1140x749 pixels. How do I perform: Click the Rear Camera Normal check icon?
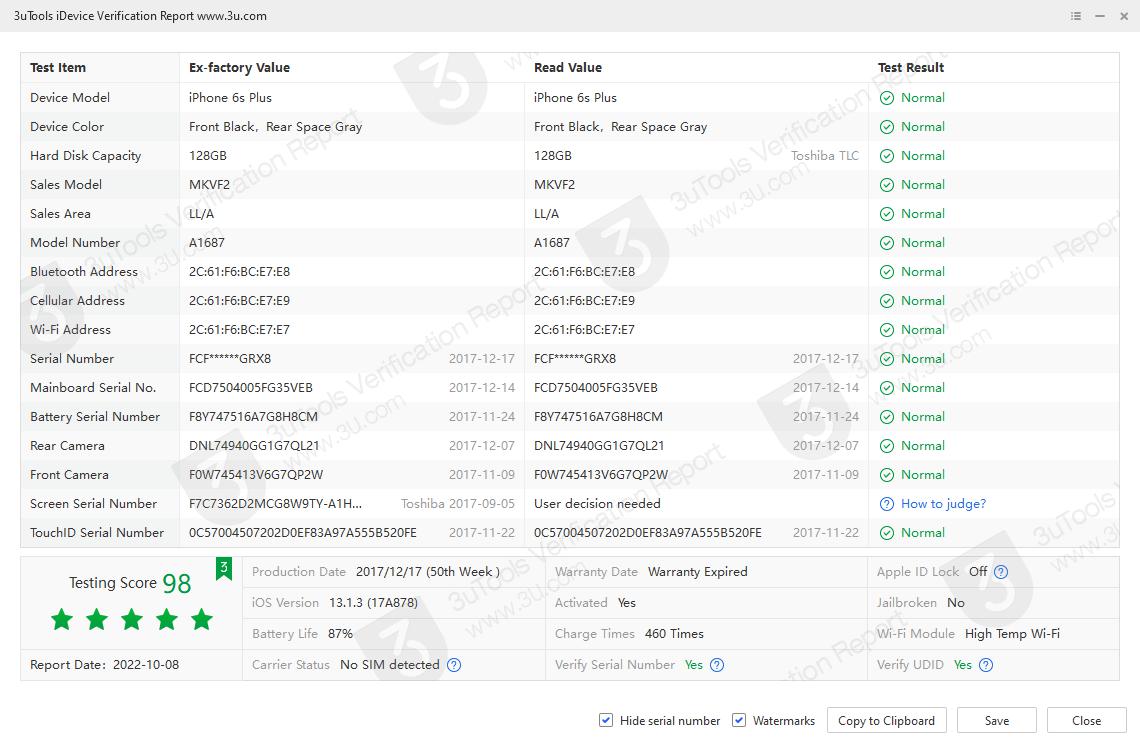pyautogui.click(x=887, y=446)
